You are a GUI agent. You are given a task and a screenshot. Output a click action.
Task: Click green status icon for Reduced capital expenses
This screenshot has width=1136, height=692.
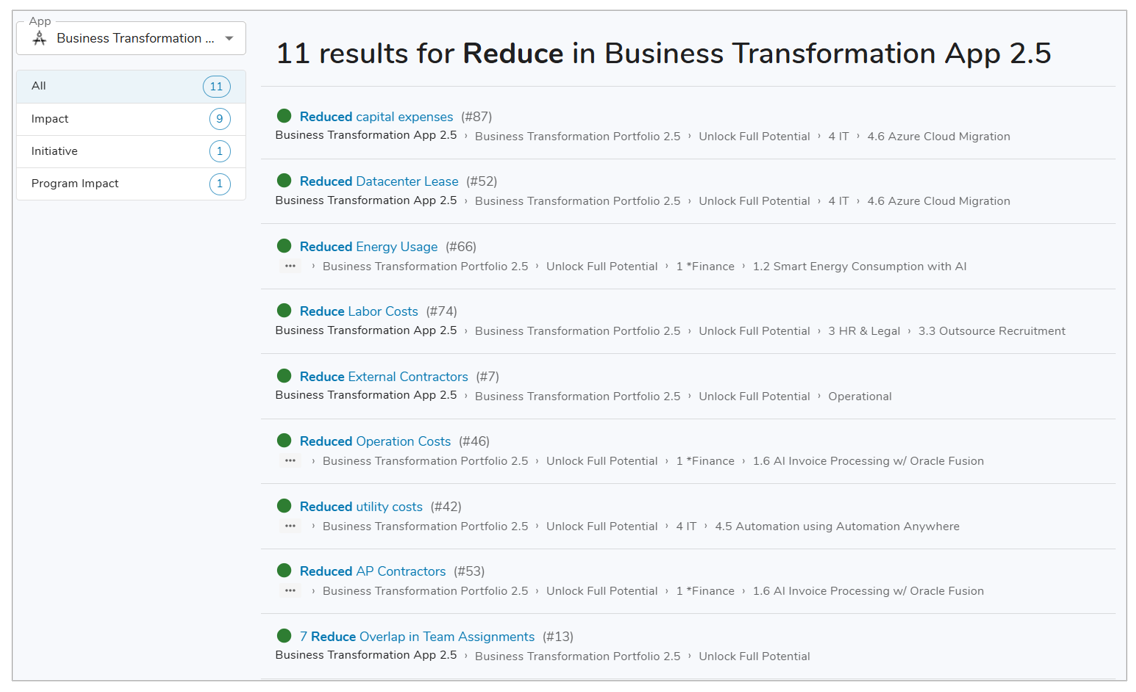tap(284, 116)
